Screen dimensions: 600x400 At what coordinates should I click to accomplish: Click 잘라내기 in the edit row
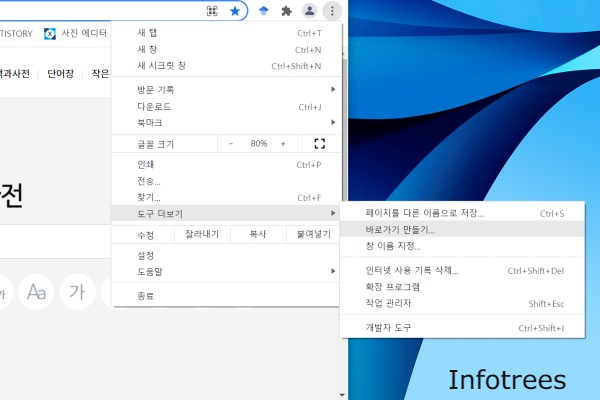202,234
